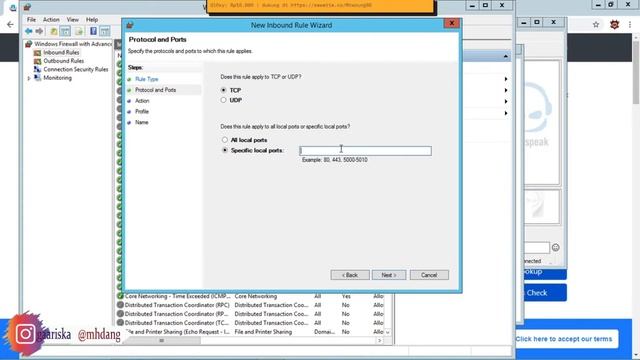The image size is (640, 360).
Task: Click the Next button in wizard
Action: 389,275
